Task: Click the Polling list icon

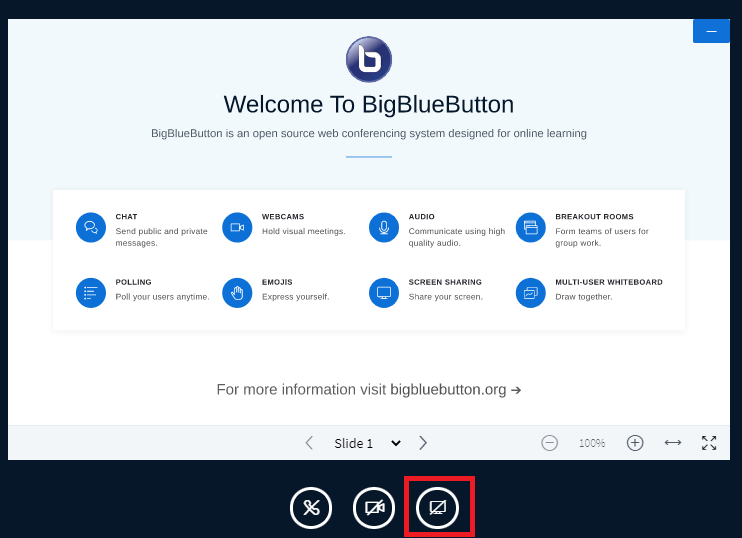Action: pos(91,293)
